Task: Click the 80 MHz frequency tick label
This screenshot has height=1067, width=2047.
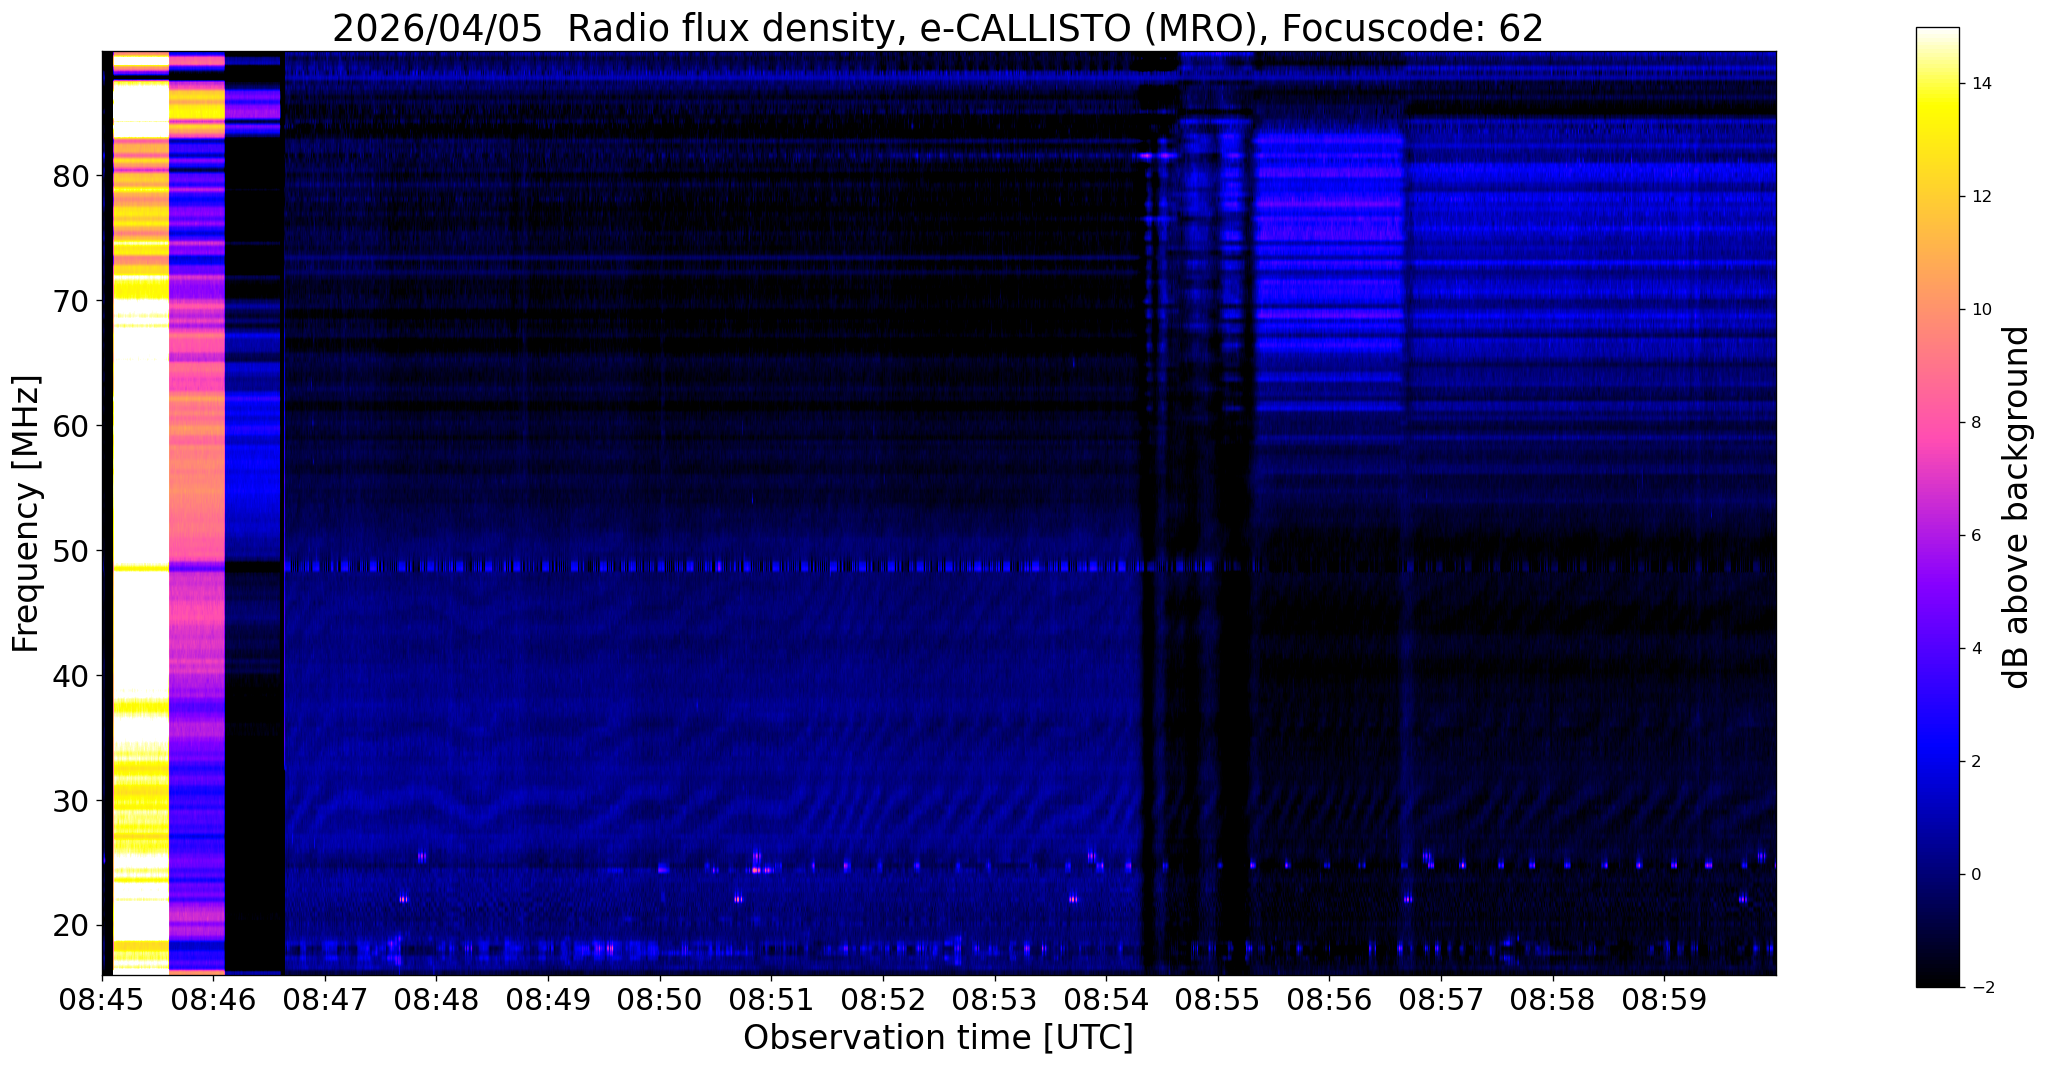Action: point(71,177)
